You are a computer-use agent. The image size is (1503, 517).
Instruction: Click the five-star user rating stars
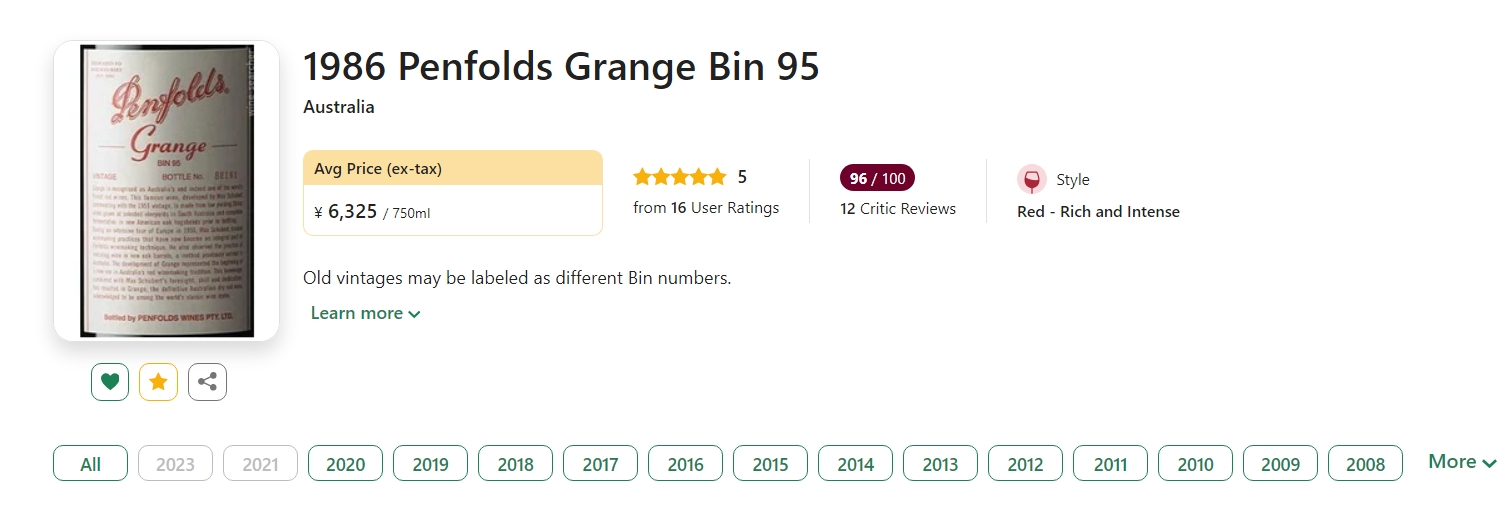[680, 177]
